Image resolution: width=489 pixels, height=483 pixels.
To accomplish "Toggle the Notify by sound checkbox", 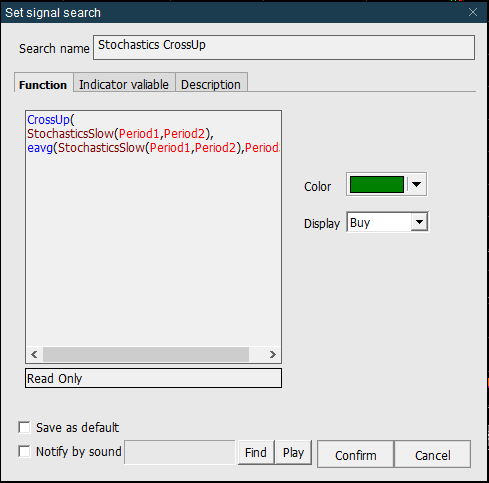I will (24, 451).
